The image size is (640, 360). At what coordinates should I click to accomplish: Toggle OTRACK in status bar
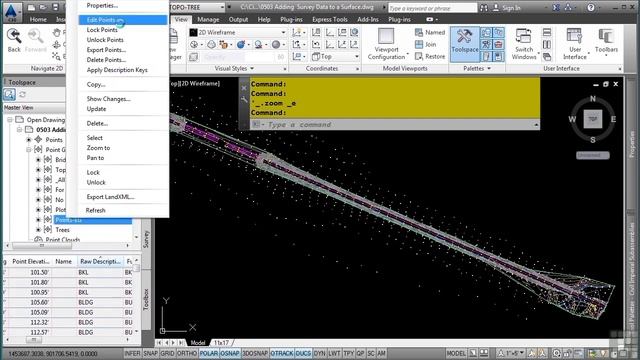click(282, 353)
